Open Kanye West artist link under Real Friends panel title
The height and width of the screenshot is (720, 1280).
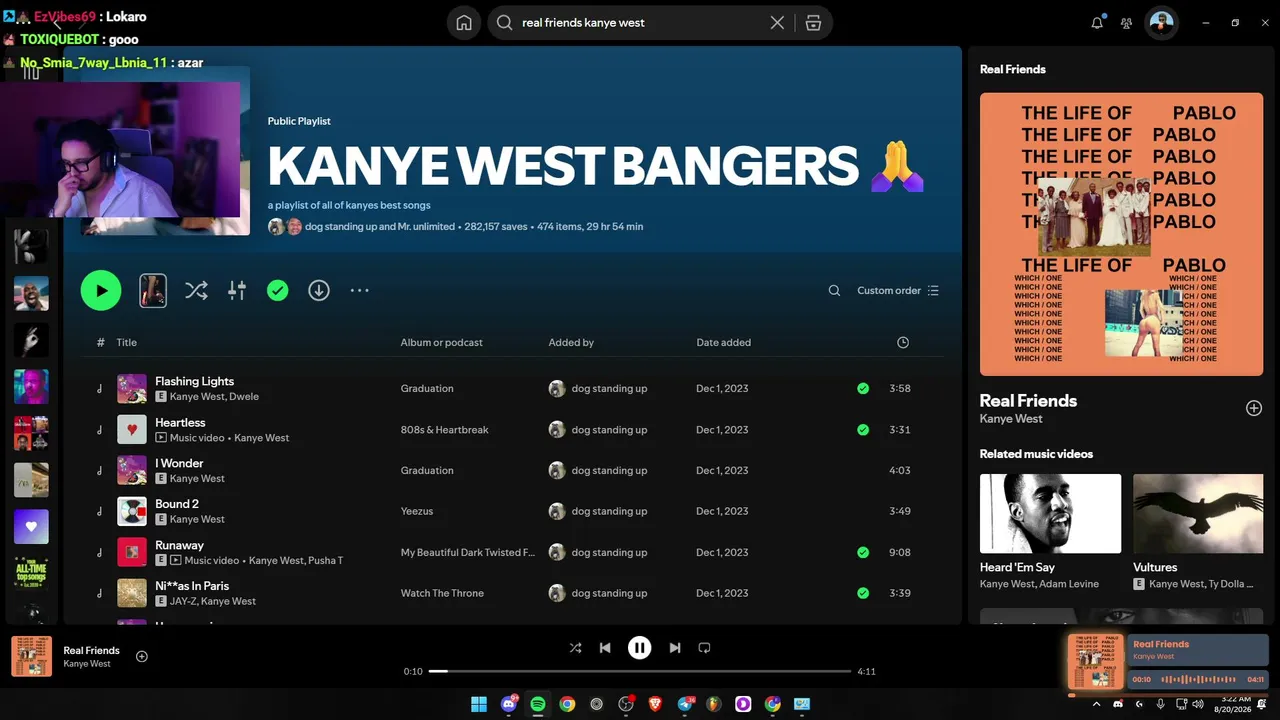[1011, 419]
